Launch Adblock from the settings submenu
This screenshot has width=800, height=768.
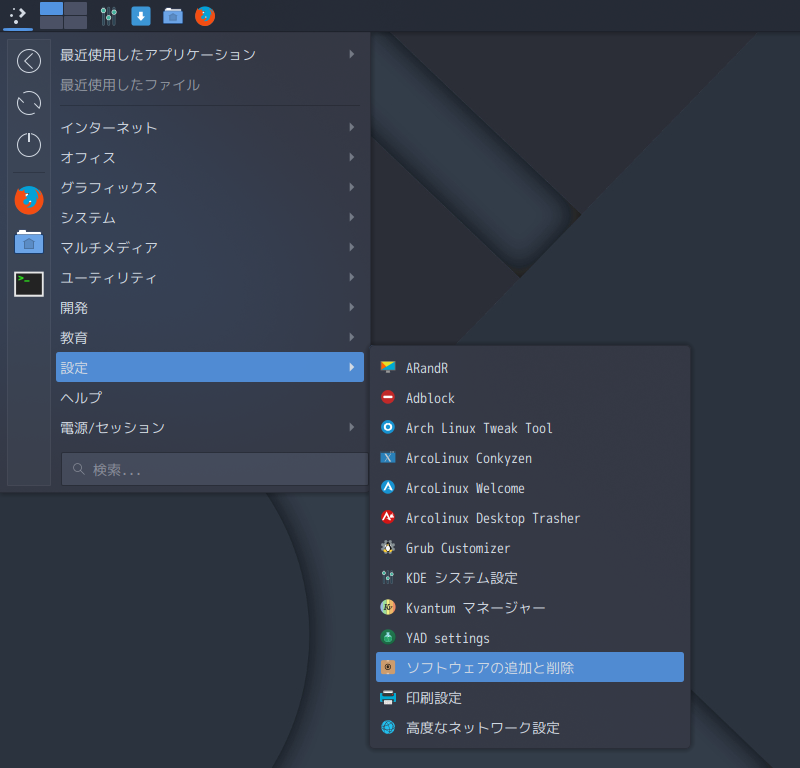(530, 398)
